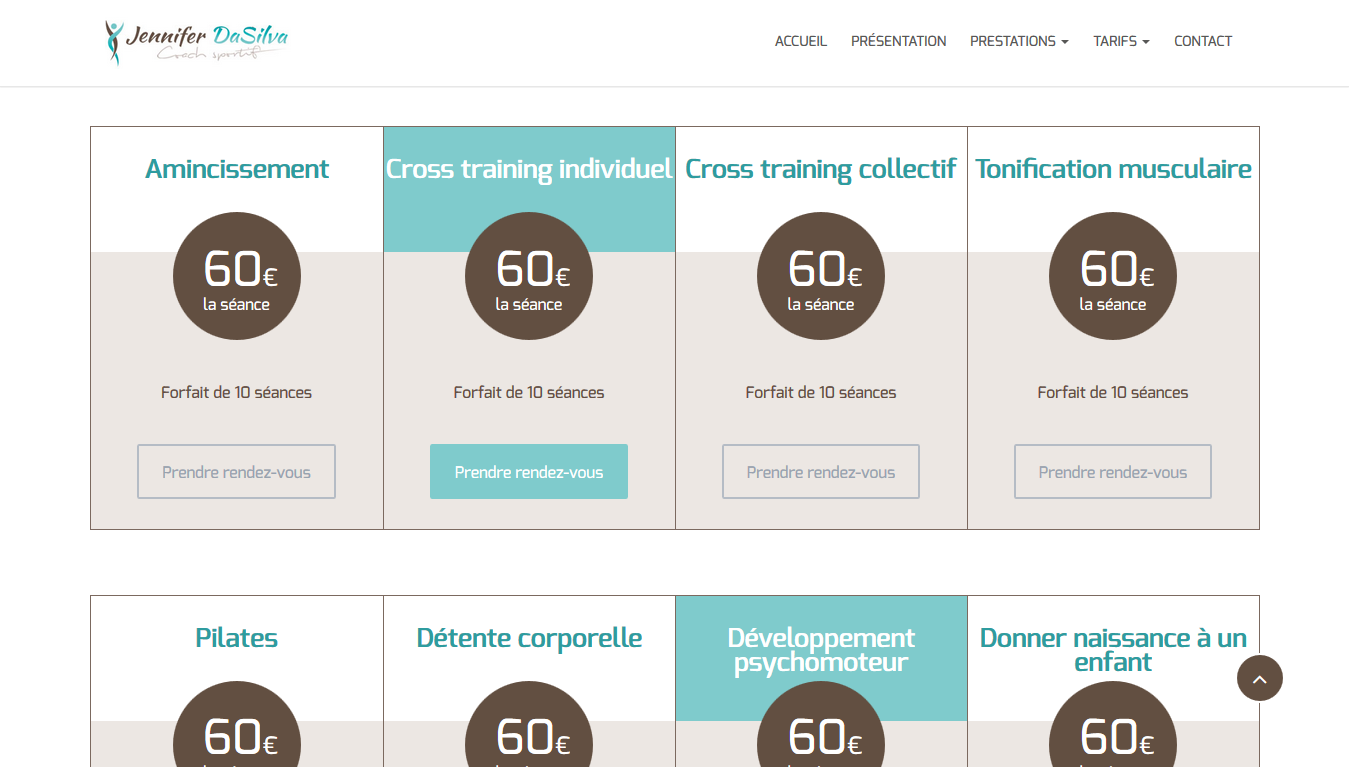This screenshot has height=767, width=1349.
Task: Go to the Présentation page
Action: tap(898, 41)
